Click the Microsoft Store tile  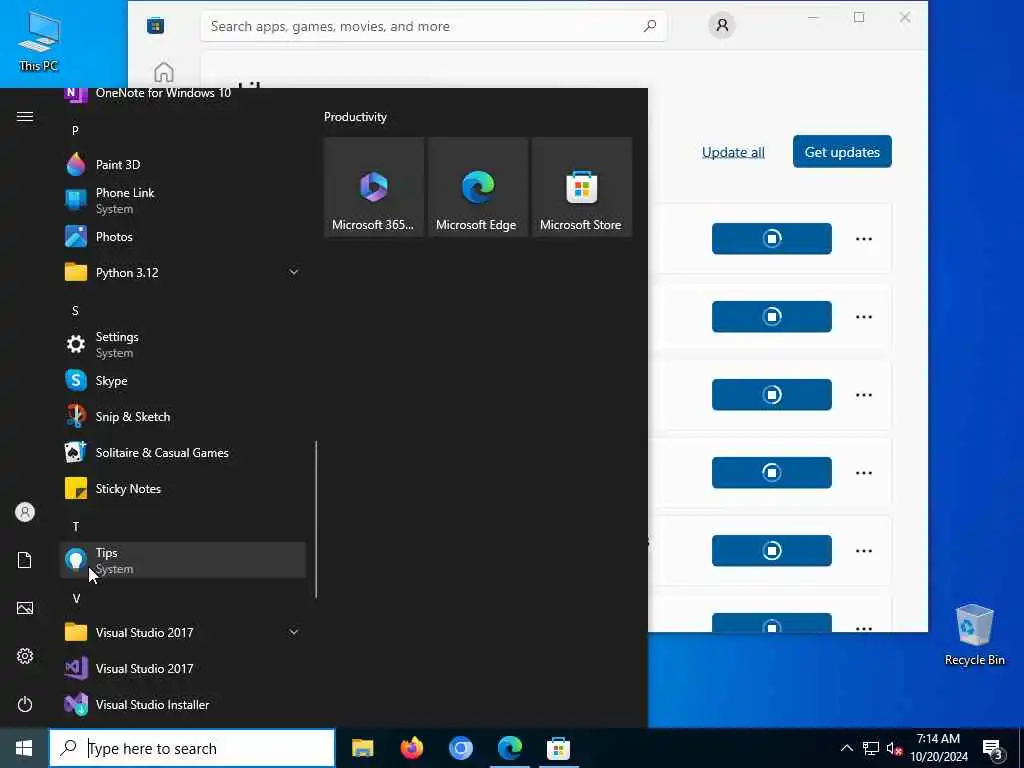tap(581, 187)
